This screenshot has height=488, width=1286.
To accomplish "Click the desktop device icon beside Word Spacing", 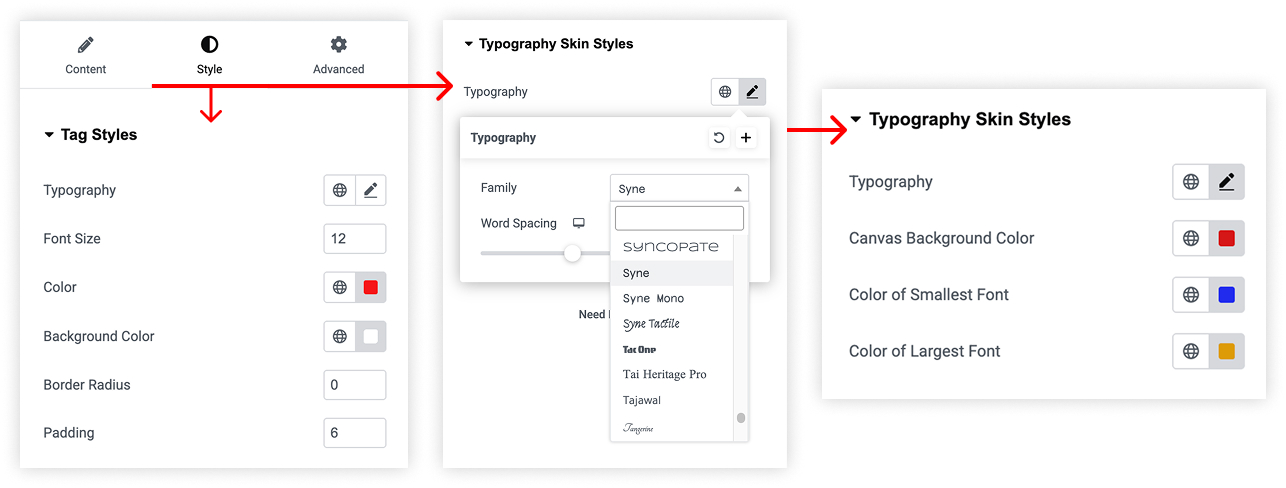I will coord(578,223).
